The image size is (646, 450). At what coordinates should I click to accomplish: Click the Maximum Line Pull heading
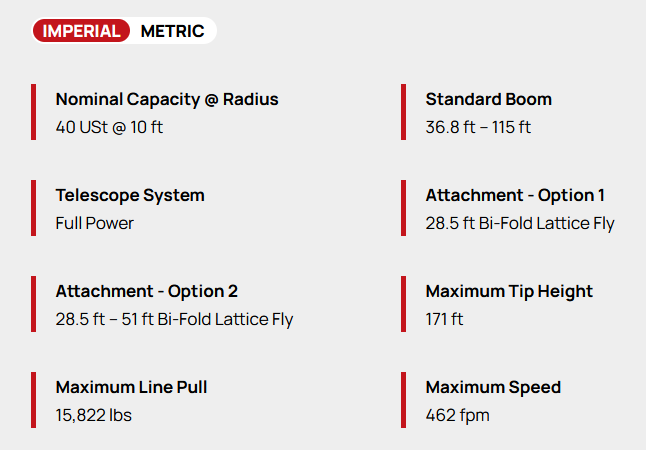click(132, 387)
